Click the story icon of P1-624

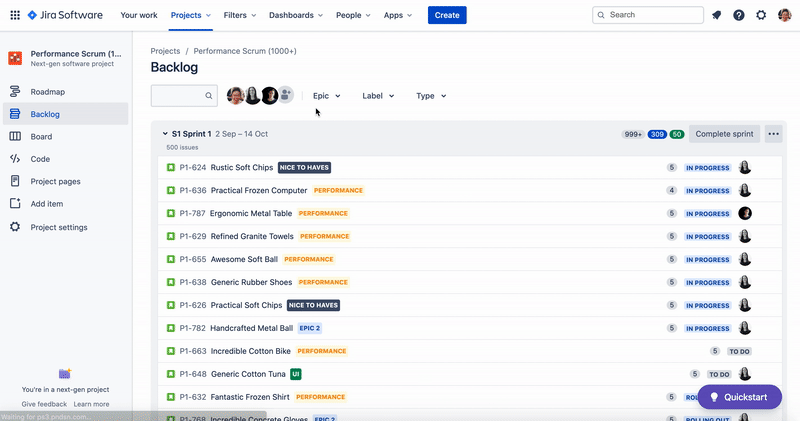pos(171,167)
